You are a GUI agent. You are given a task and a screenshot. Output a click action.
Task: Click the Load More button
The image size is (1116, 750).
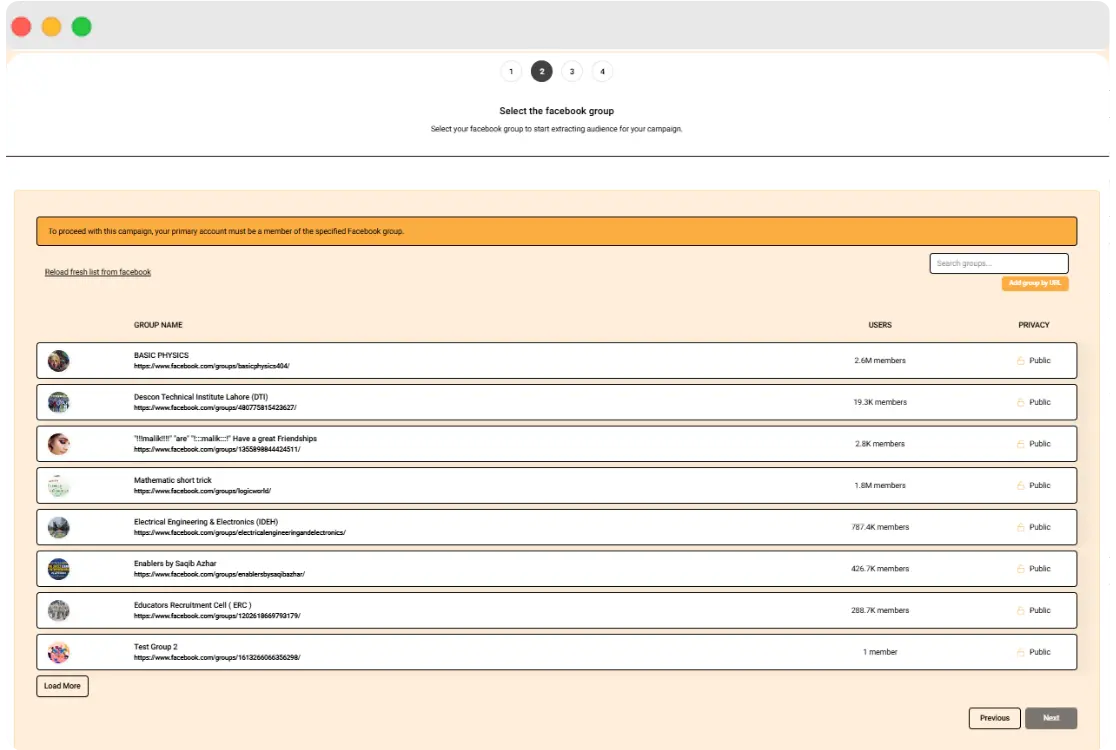coord(63,686)
